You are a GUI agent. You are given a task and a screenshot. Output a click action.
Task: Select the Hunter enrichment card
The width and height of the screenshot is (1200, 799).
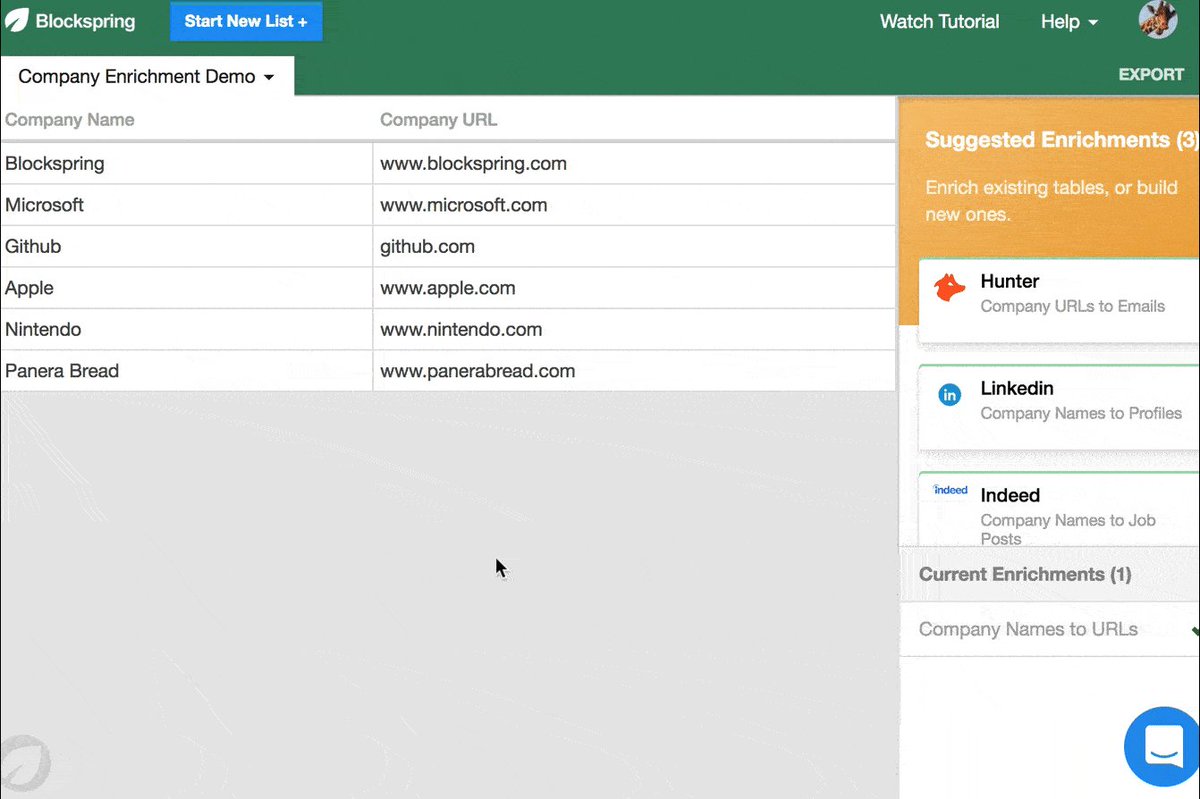1059,300
